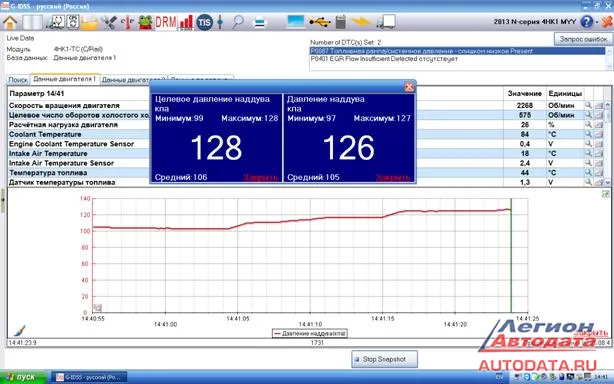This screenshot has width=614, height=384.
Task: Click the graph icon in Intake Air Temperature row
Action: (599, 153)
